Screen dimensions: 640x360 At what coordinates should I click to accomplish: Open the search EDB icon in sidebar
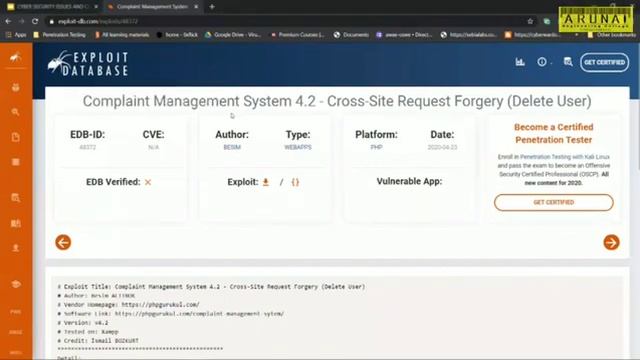click(16, 198)
